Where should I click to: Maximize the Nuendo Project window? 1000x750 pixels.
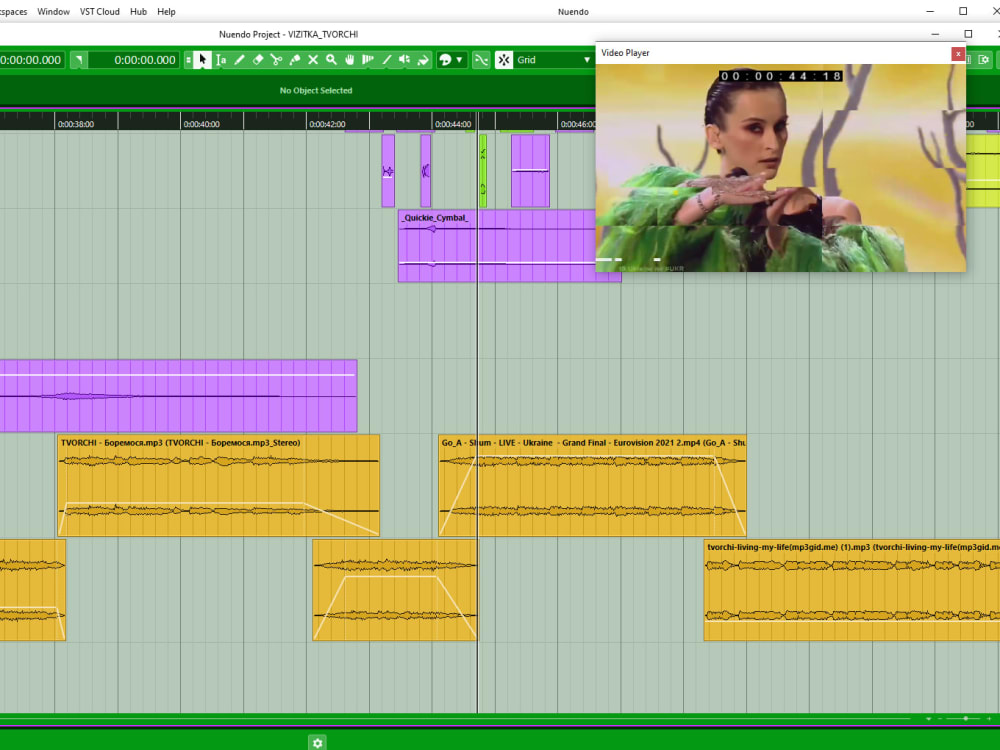[x=968, y=34]
